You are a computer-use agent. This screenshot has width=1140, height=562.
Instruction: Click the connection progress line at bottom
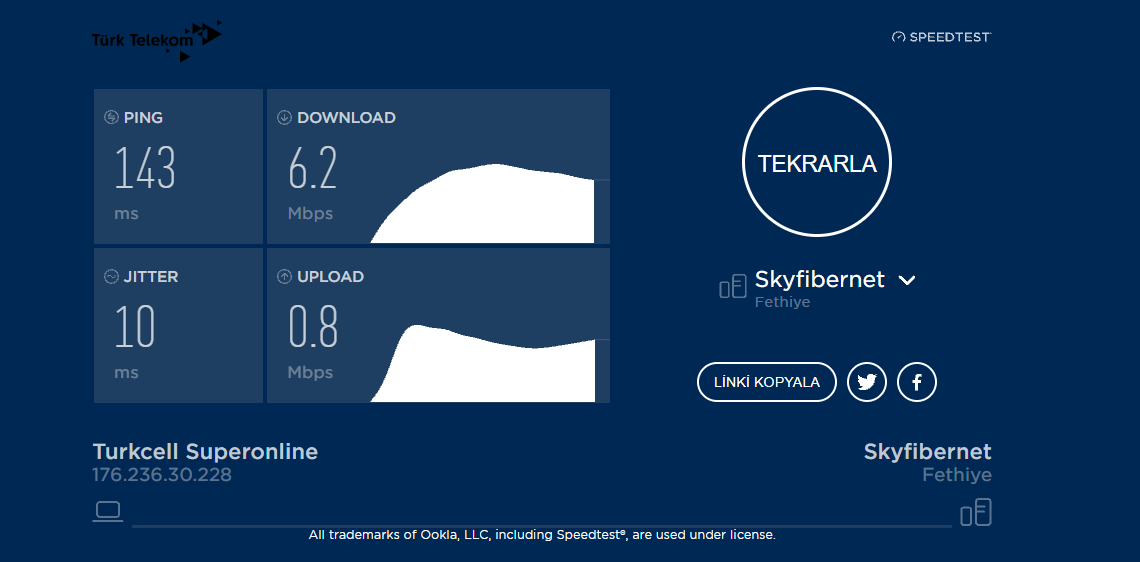click(x=542, y=525)
